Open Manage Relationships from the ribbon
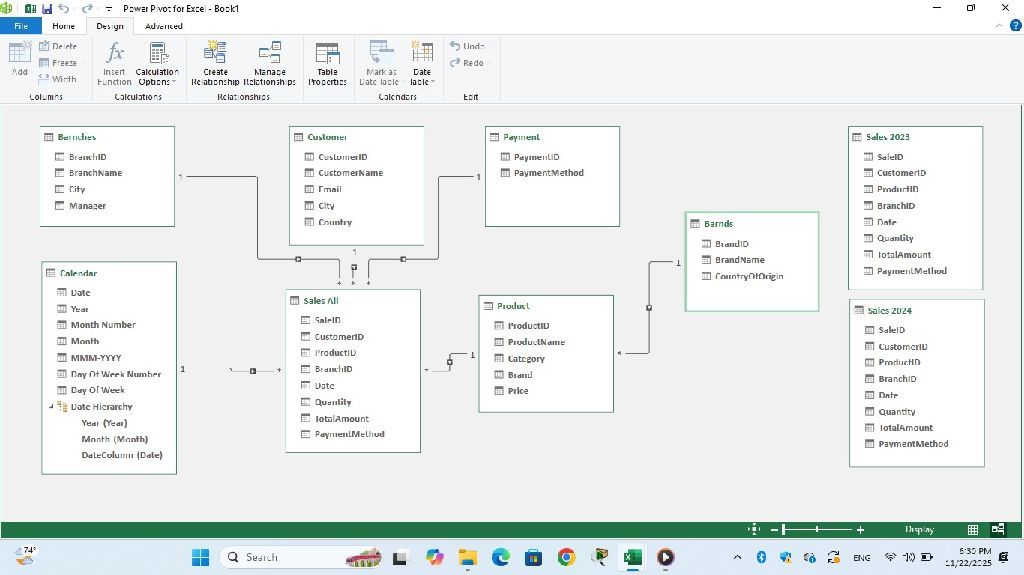The width and height of the screenshot is (1024, 575). coord(269,55)
